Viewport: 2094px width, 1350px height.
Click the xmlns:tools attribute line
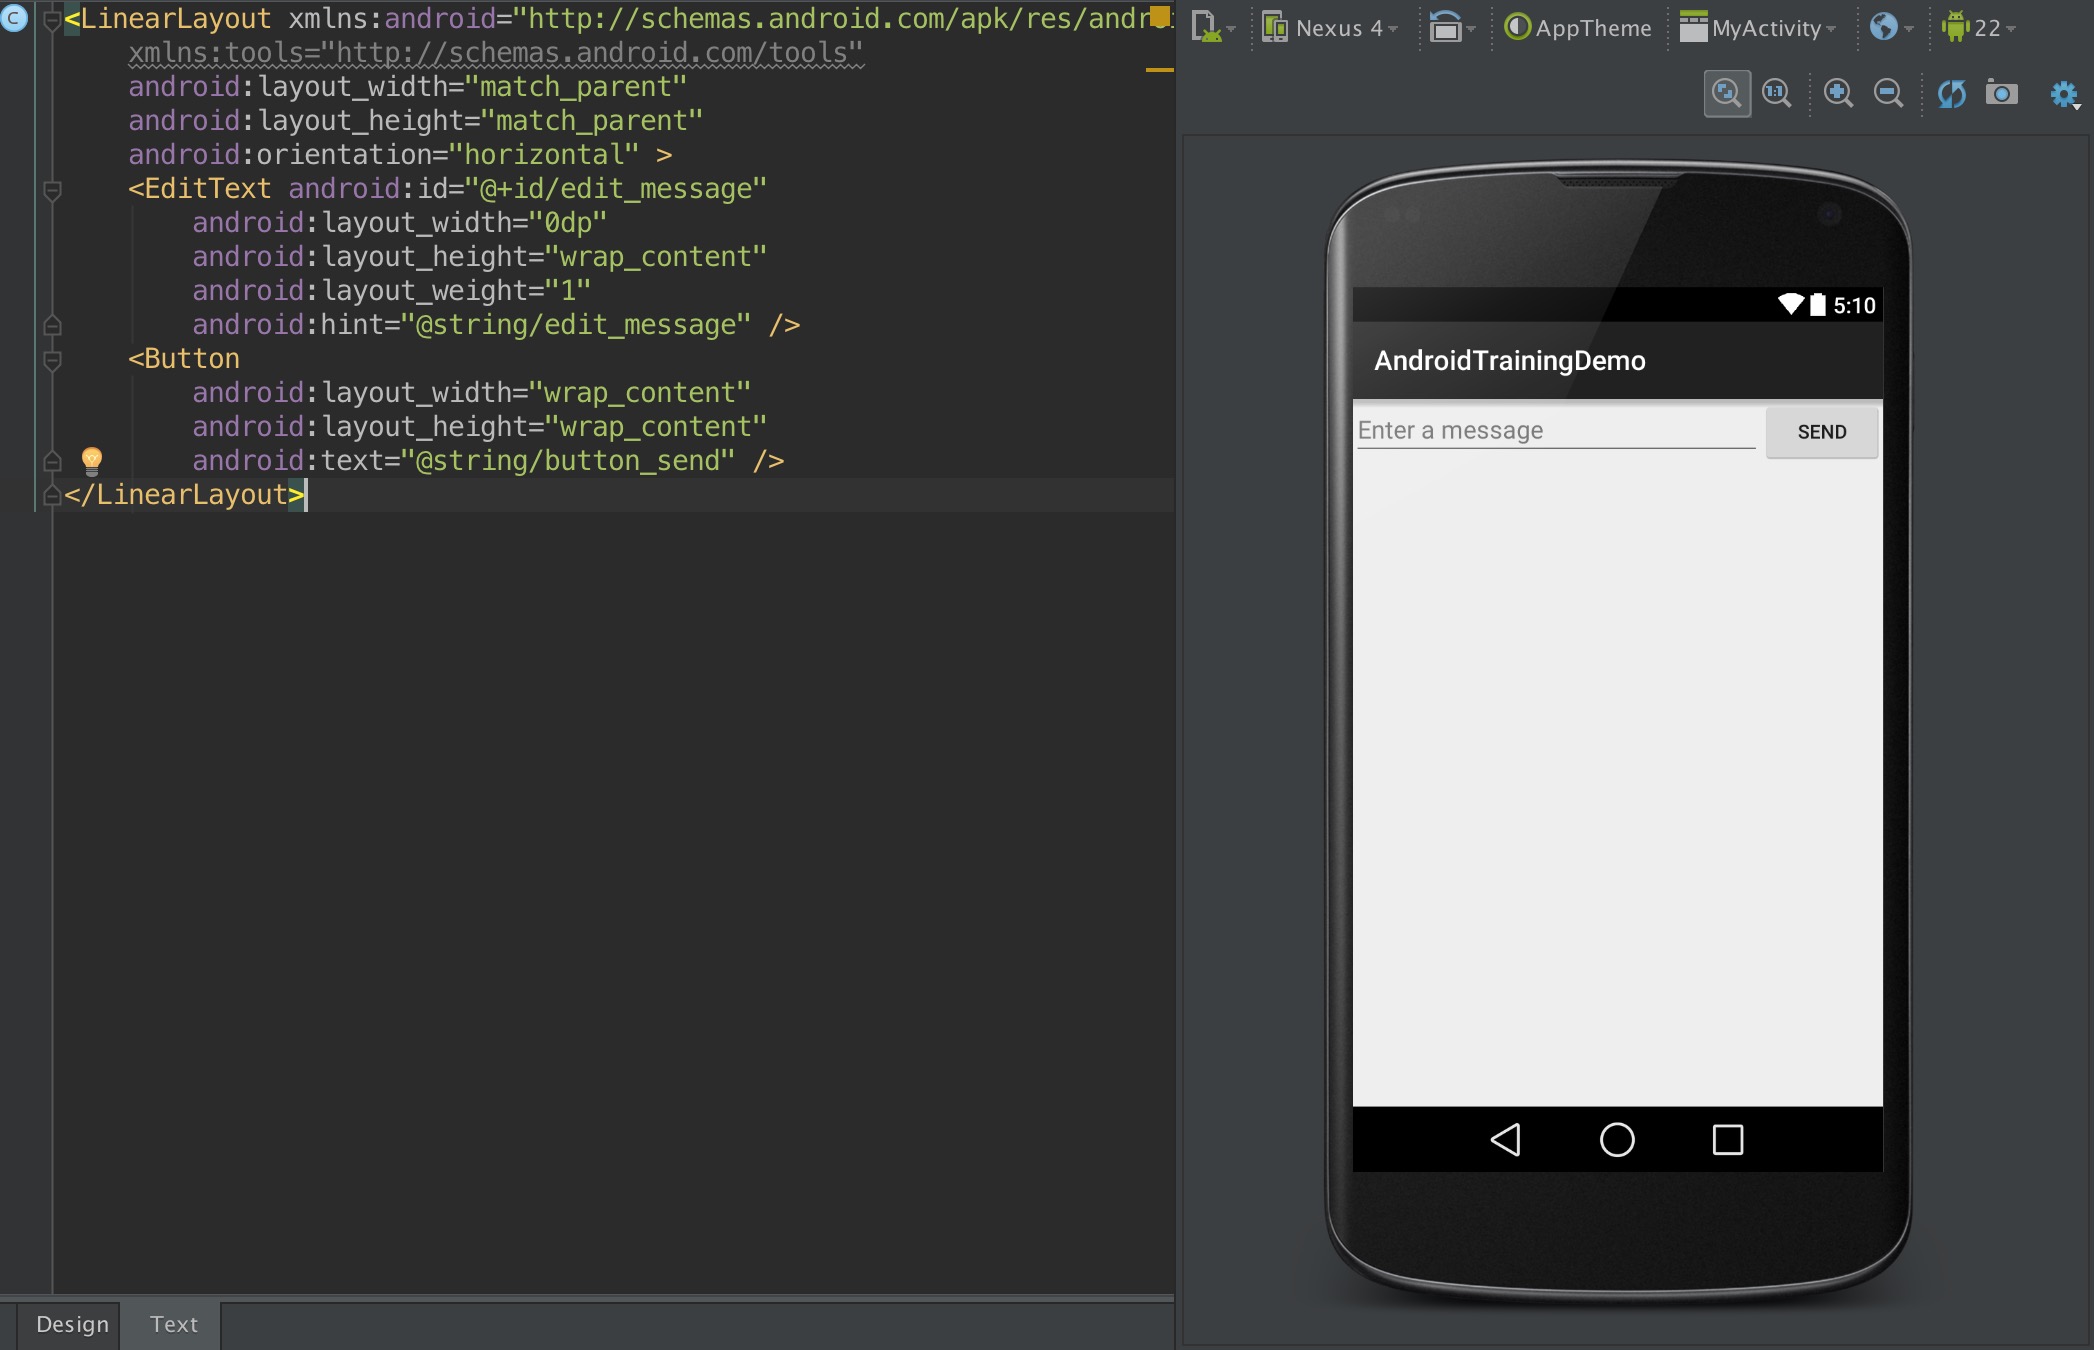(x=495, y=52)
